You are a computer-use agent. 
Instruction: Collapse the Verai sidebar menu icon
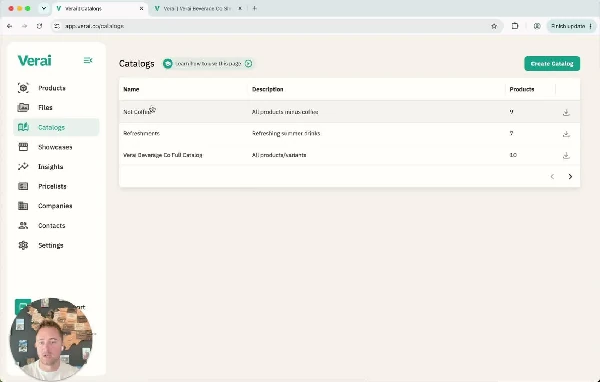tap(88, 60)
